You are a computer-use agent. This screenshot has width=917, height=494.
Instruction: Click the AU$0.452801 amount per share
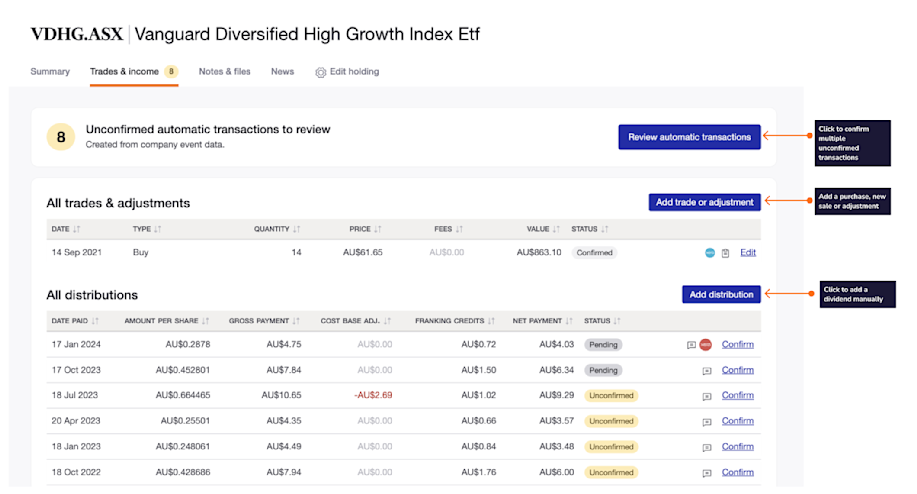click(x=182, y=370)
